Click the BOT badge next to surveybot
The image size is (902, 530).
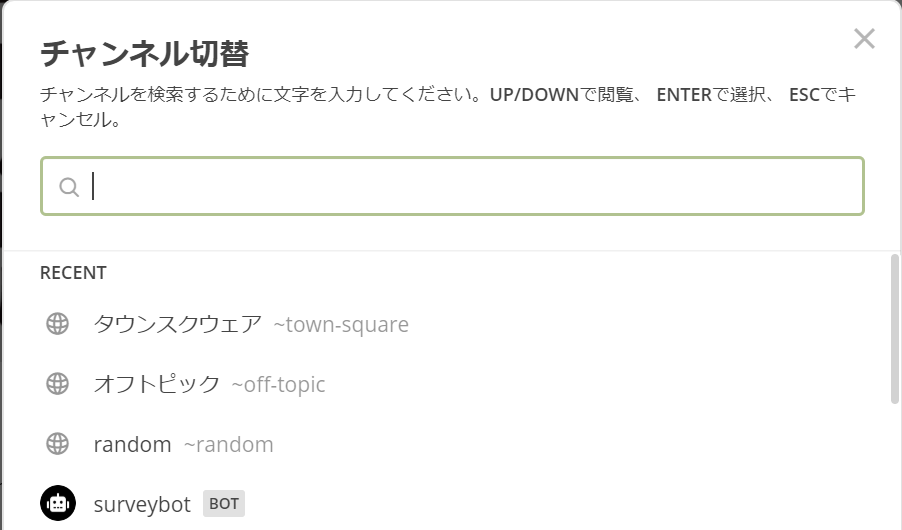[x=224, y=504]
